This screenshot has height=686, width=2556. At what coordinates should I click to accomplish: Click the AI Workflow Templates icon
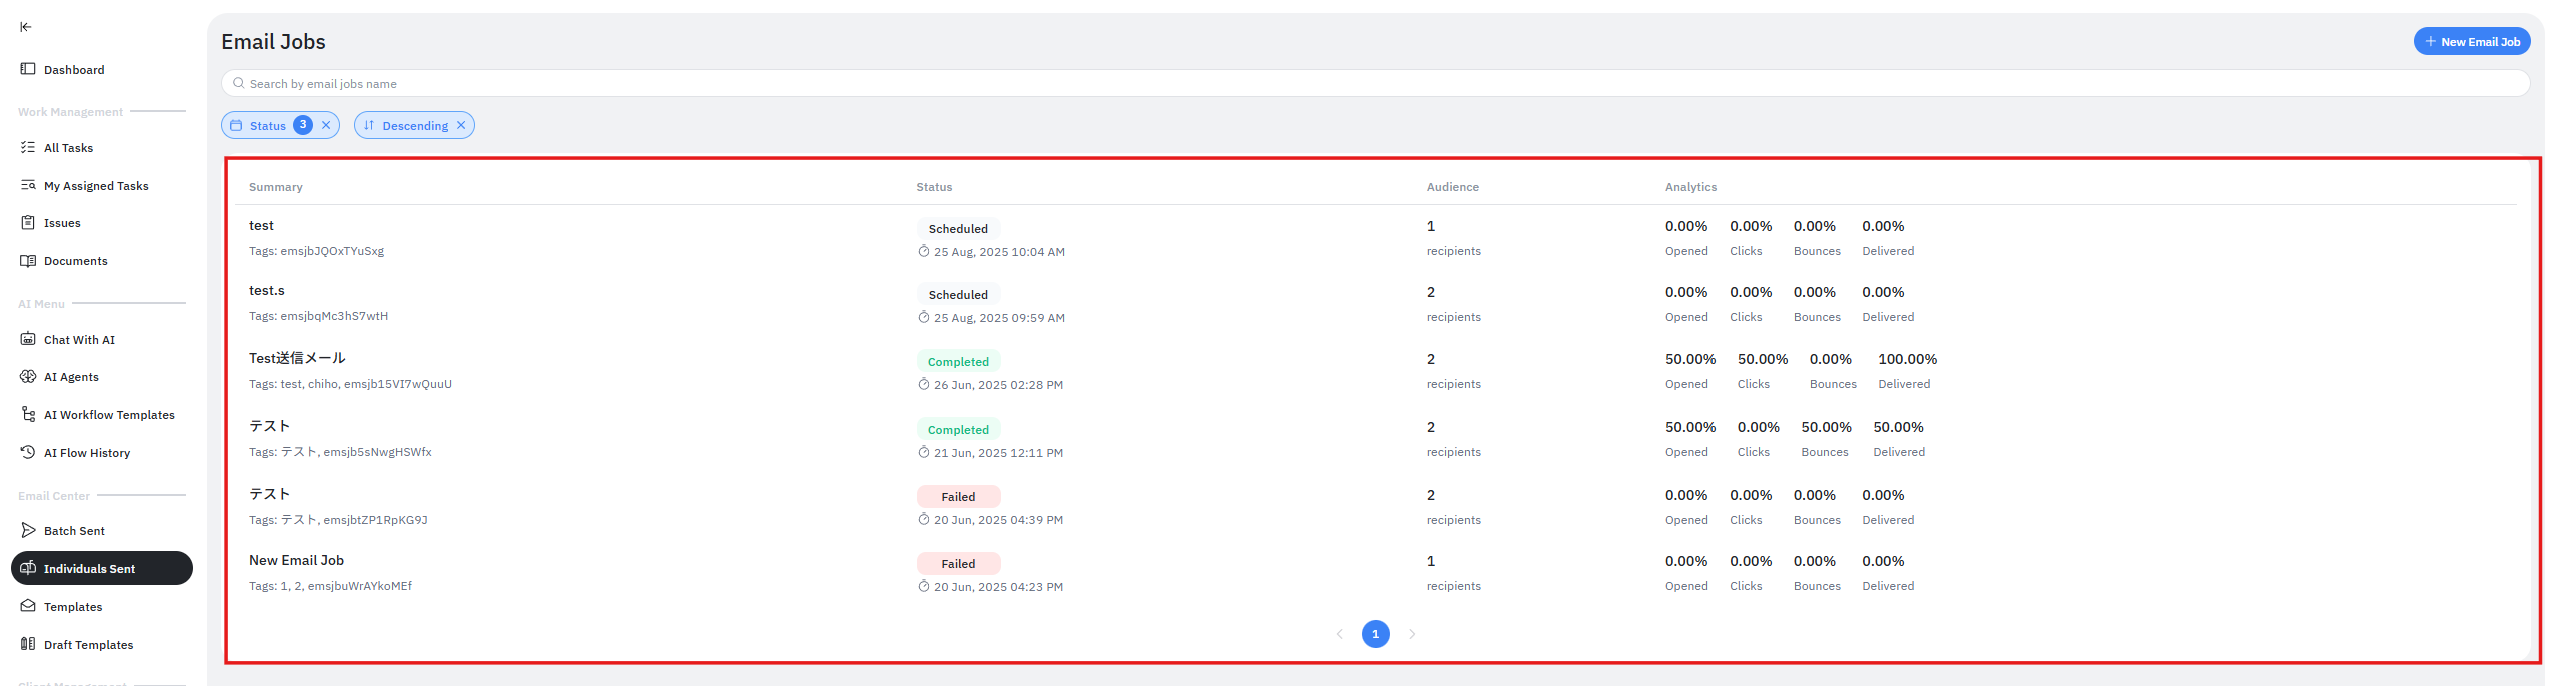tap(28, 414)
